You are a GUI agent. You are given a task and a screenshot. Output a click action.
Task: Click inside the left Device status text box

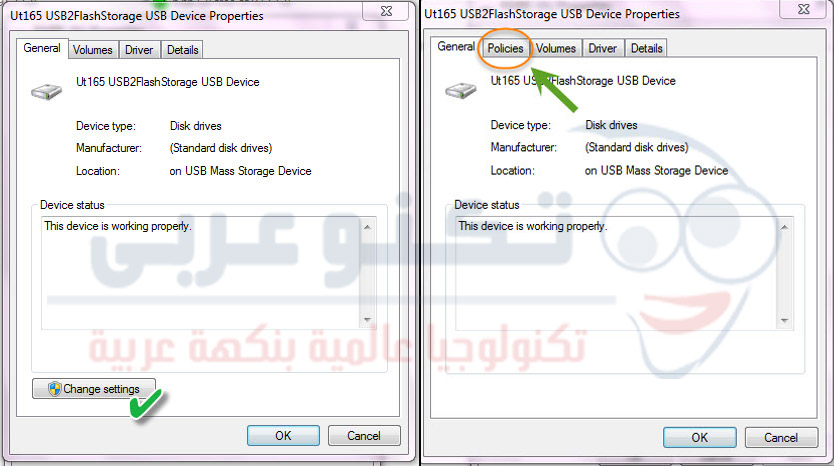pyautogui.click(x=201, y=273)
